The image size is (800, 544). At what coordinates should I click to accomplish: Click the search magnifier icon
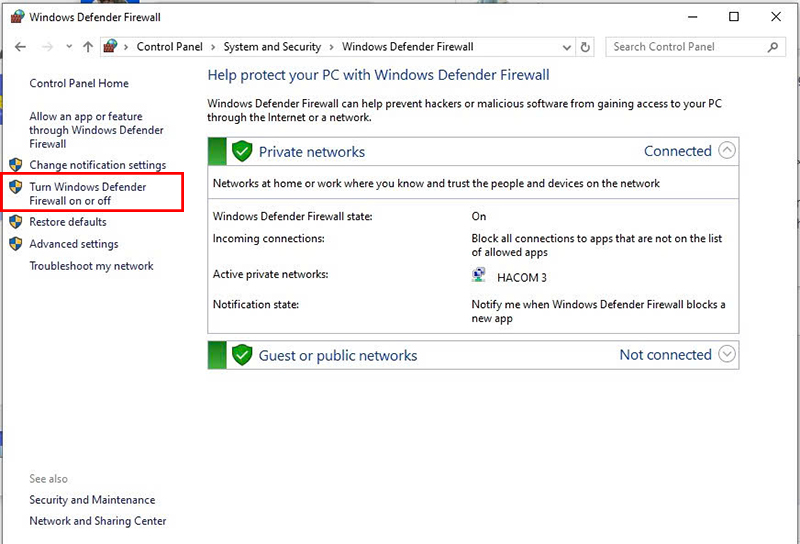(773, 47)
